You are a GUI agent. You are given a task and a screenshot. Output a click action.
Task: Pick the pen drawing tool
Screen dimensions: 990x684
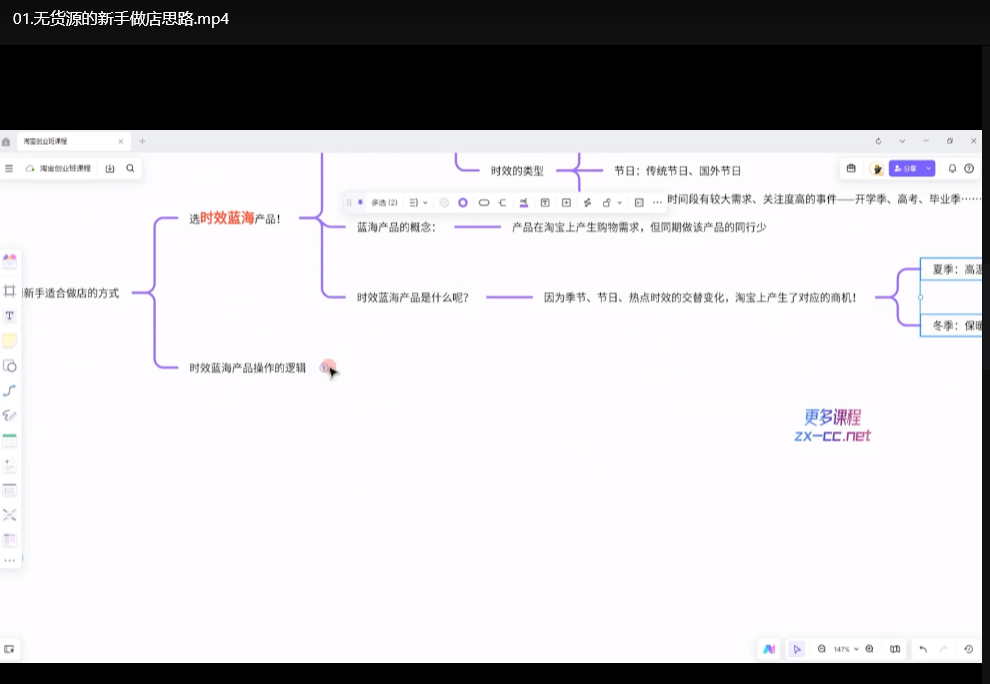(x=9, y=416)
